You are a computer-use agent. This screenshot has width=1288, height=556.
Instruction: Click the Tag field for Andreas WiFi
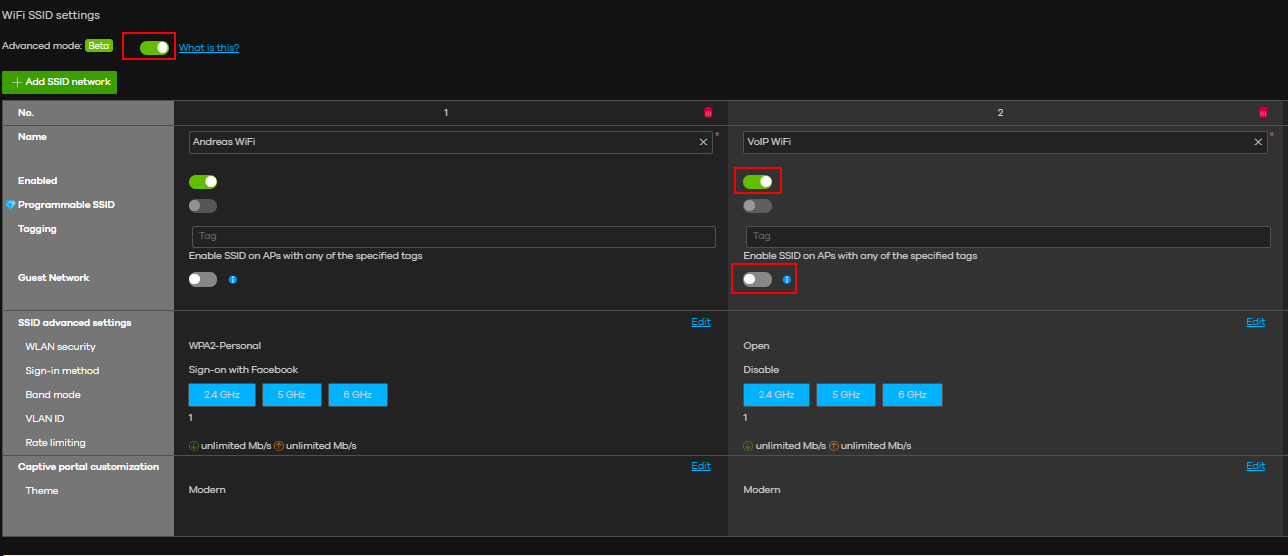point(453,237)
